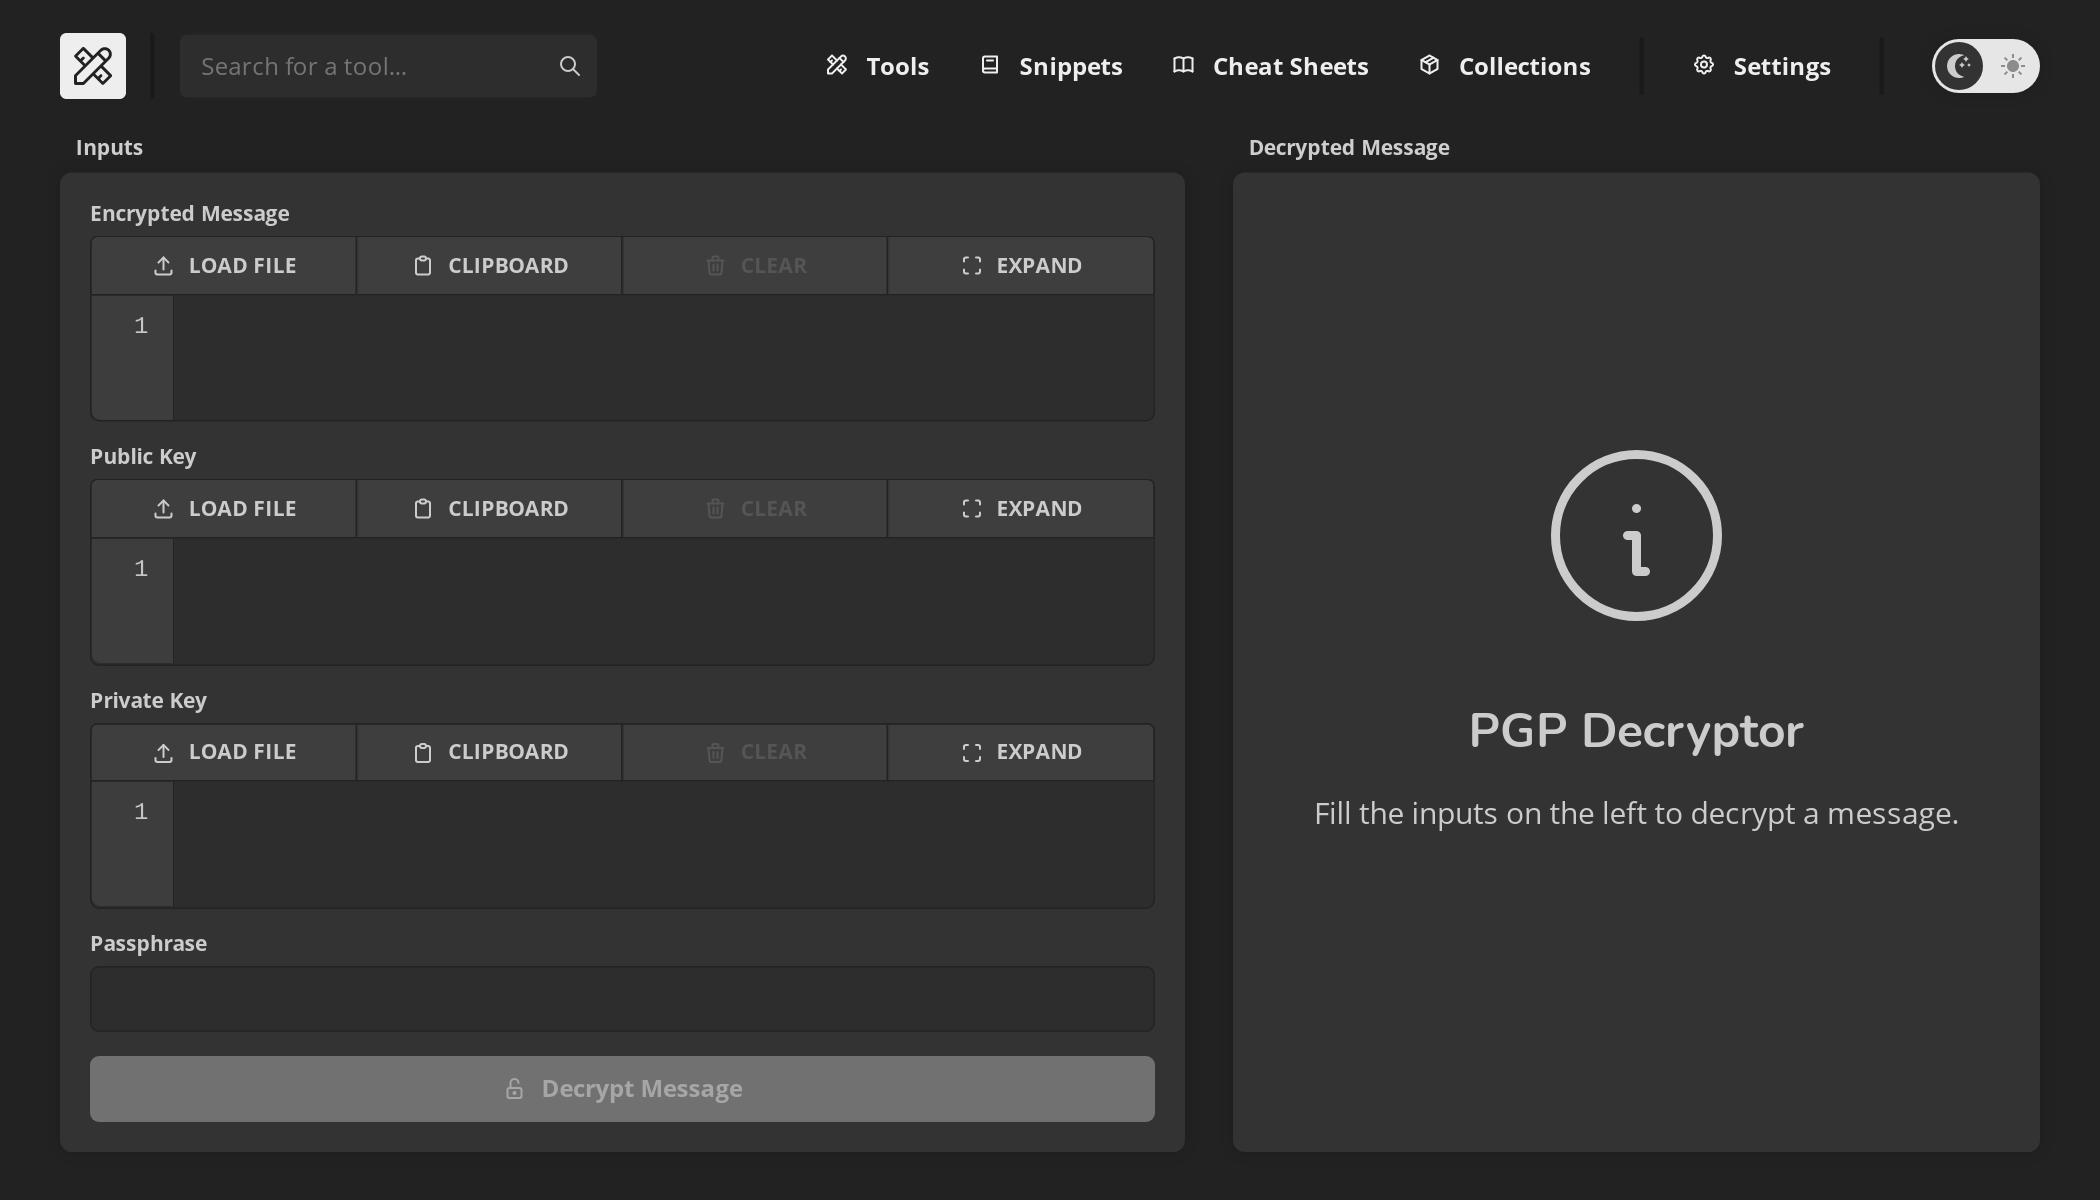Click the moon icon in theme switch
This screenshot has width=2100, height=1200.
(1958, 66)
